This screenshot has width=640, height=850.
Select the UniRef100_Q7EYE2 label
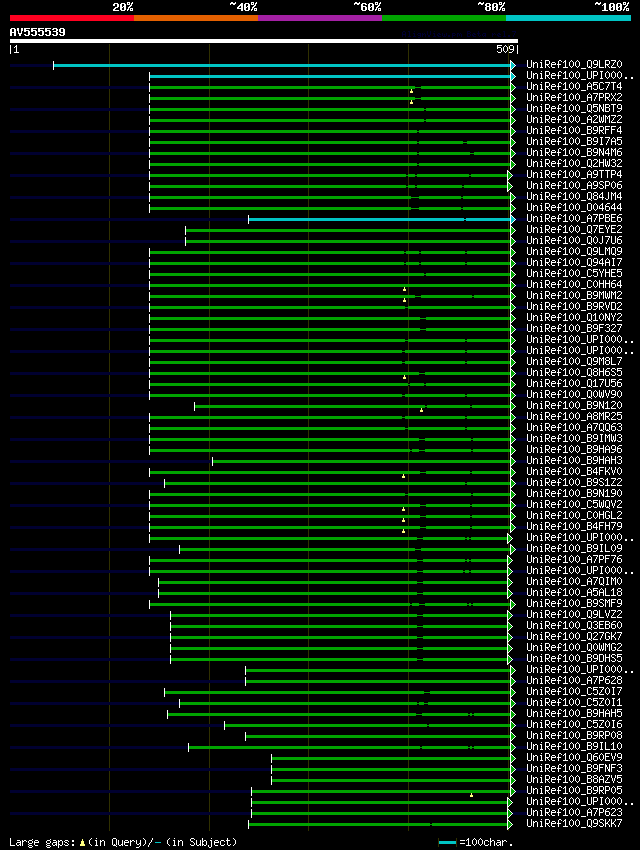tap(574, 230)
